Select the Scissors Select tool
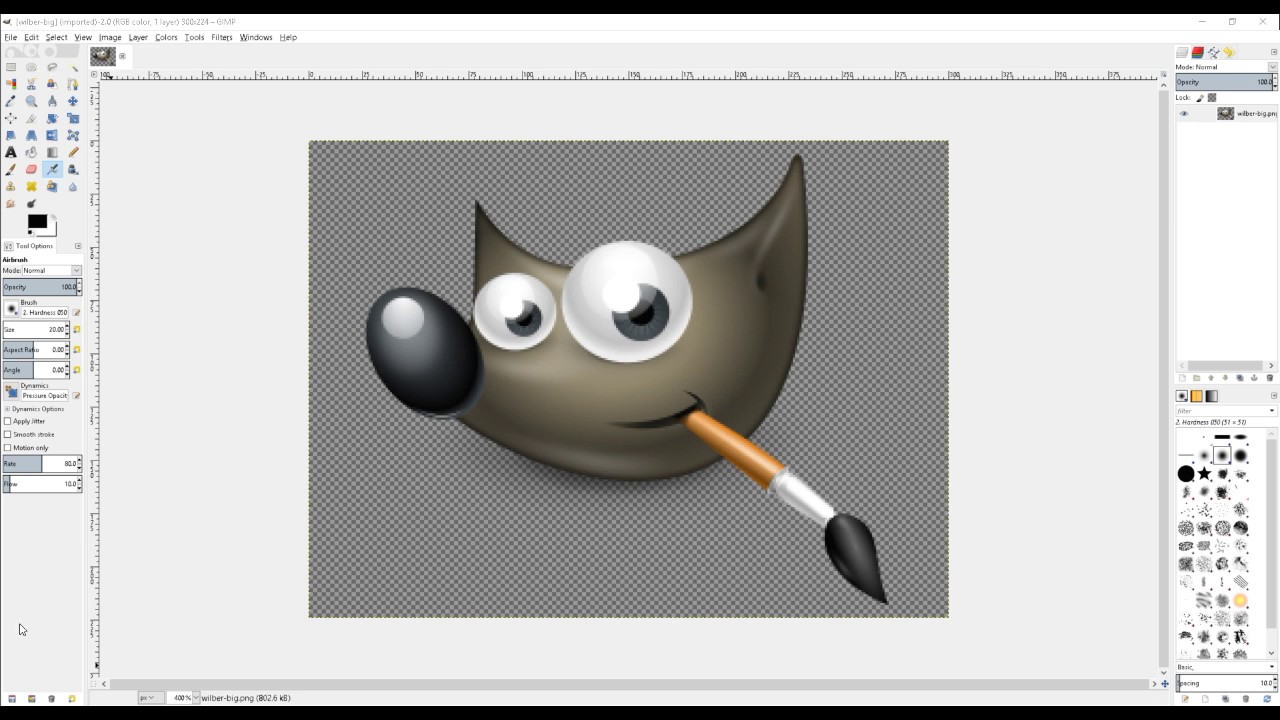Image resolution: width=1280 pixels, height=720 pixels. (31, 84)
